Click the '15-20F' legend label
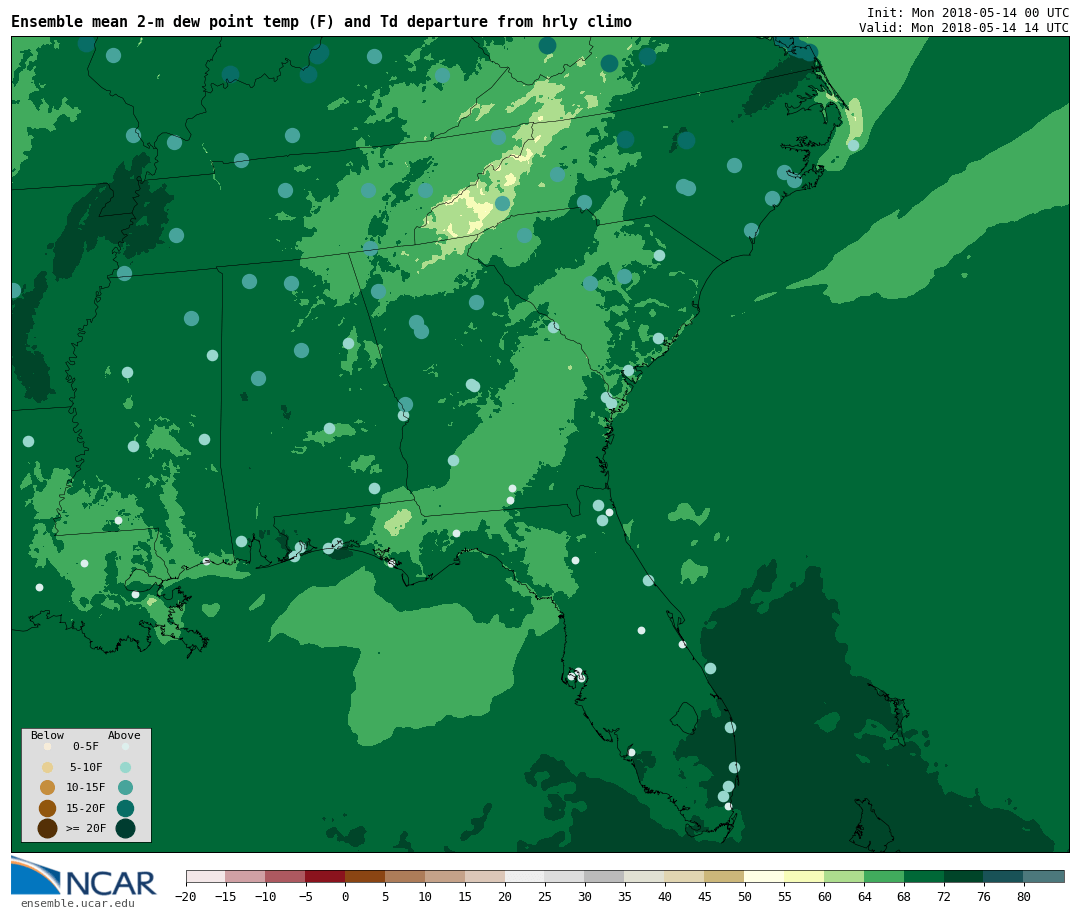Screen dimensions: 1080x915 coord(86,808)
